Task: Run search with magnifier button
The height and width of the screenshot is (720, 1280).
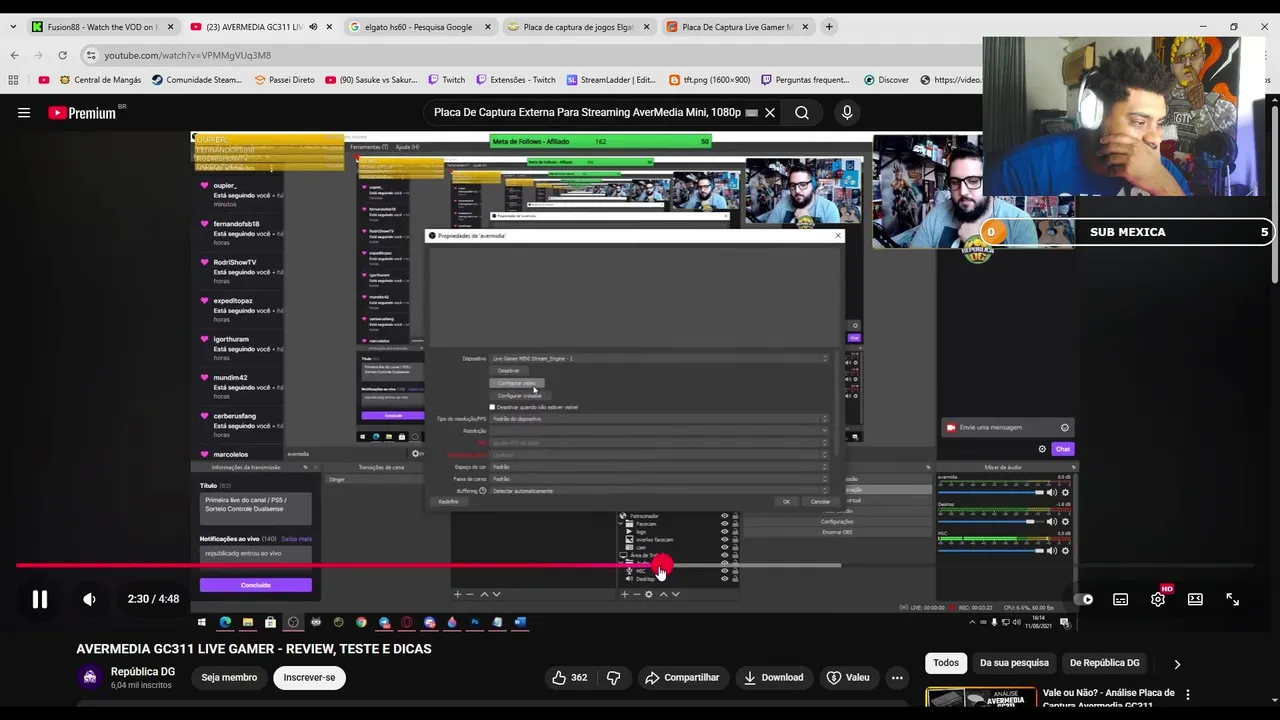Action: pyautogui.click(x=802, y=113)
